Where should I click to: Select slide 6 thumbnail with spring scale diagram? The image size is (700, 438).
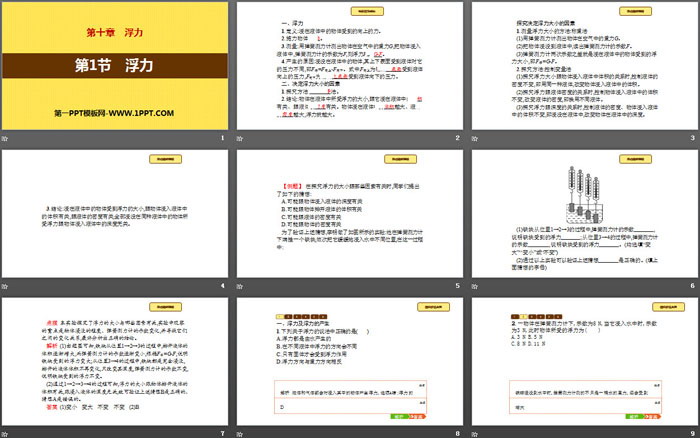coord(585,213)
